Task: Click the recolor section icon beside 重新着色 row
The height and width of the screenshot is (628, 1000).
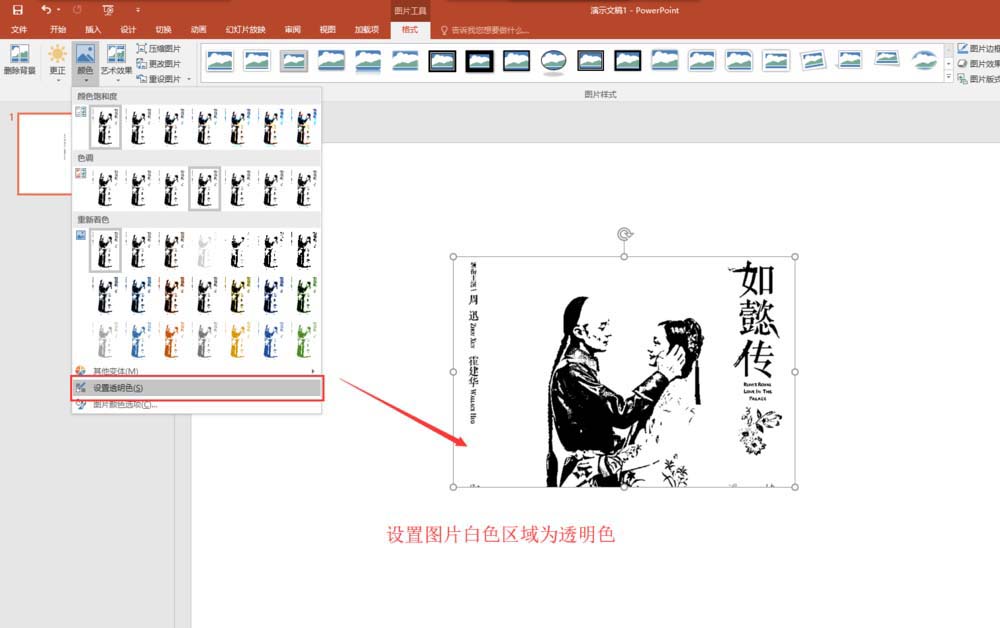Action: coord(80,235)
